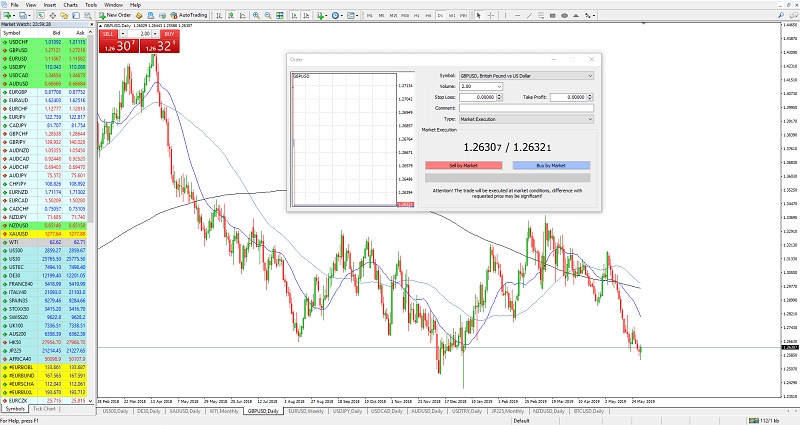Click Buy by Market in Order dialog

[551, 165]
